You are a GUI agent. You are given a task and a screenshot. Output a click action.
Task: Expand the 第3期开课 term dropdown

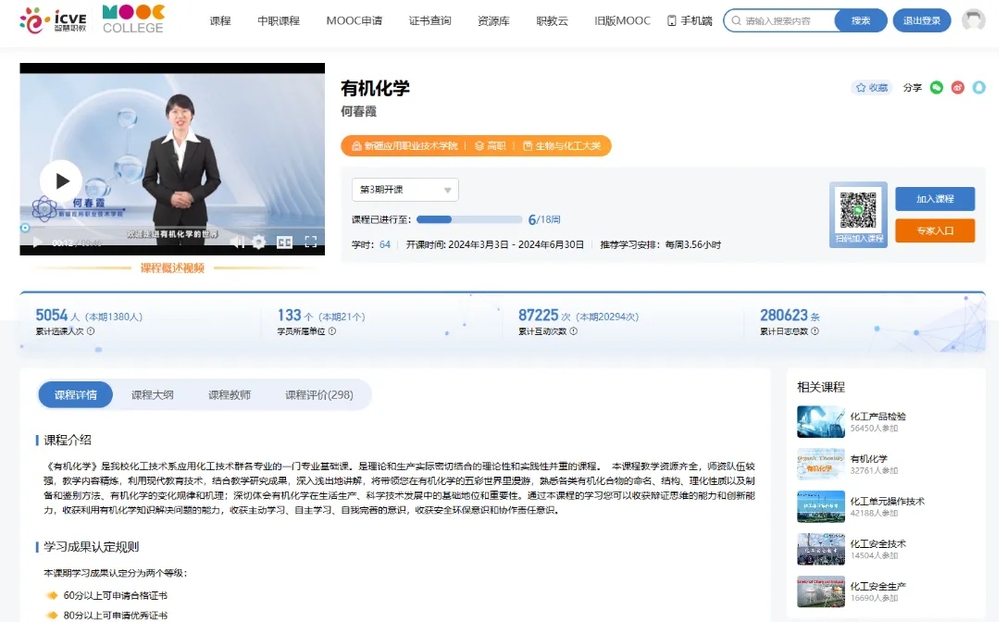(405, 190)
